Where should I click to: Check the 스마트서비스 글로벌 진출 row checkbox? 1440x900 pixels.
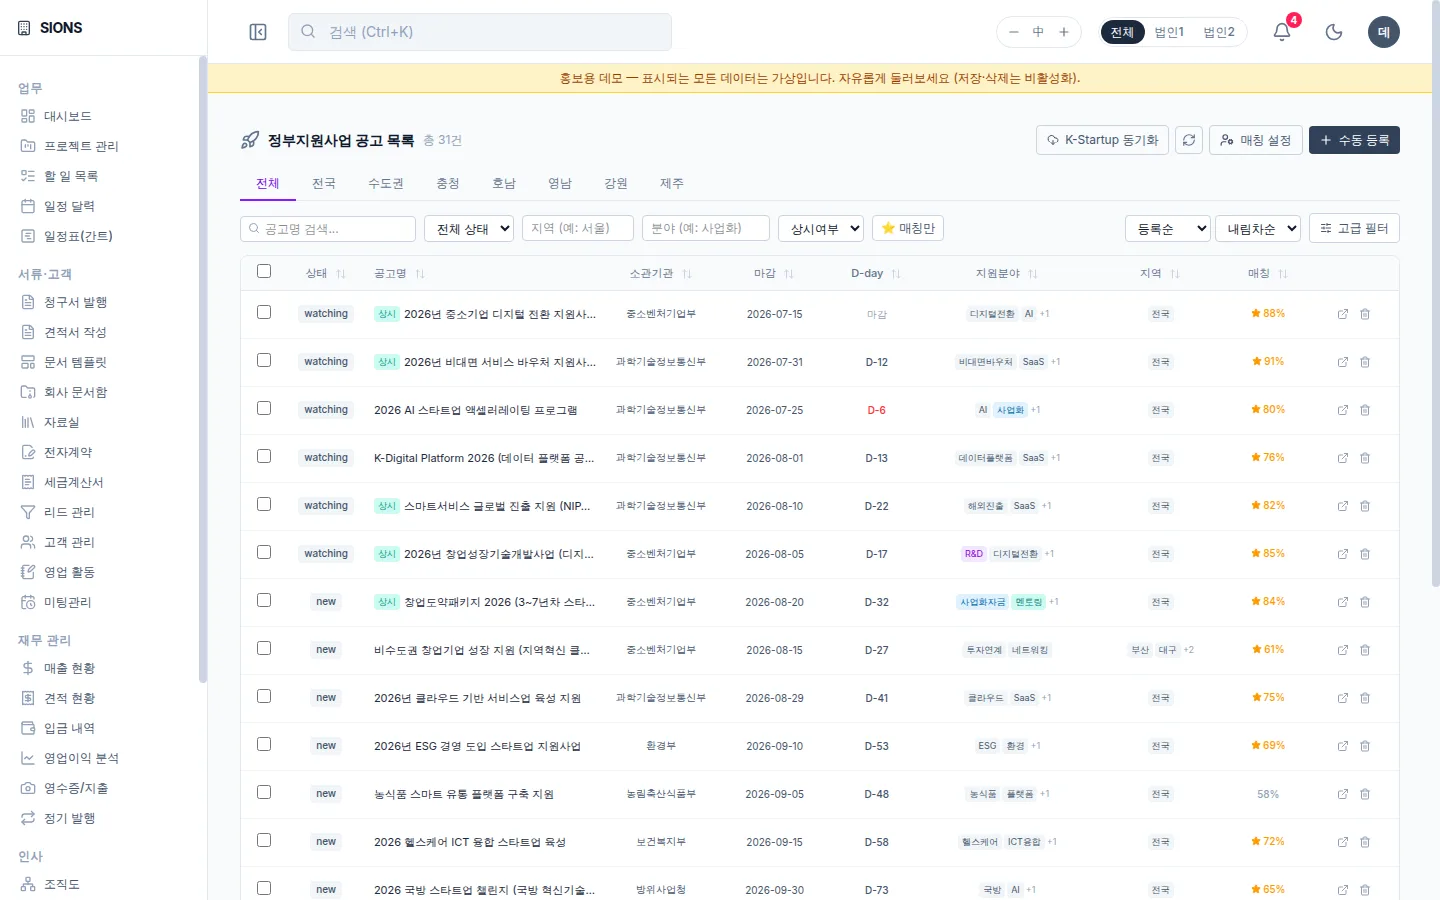[264, 504]
